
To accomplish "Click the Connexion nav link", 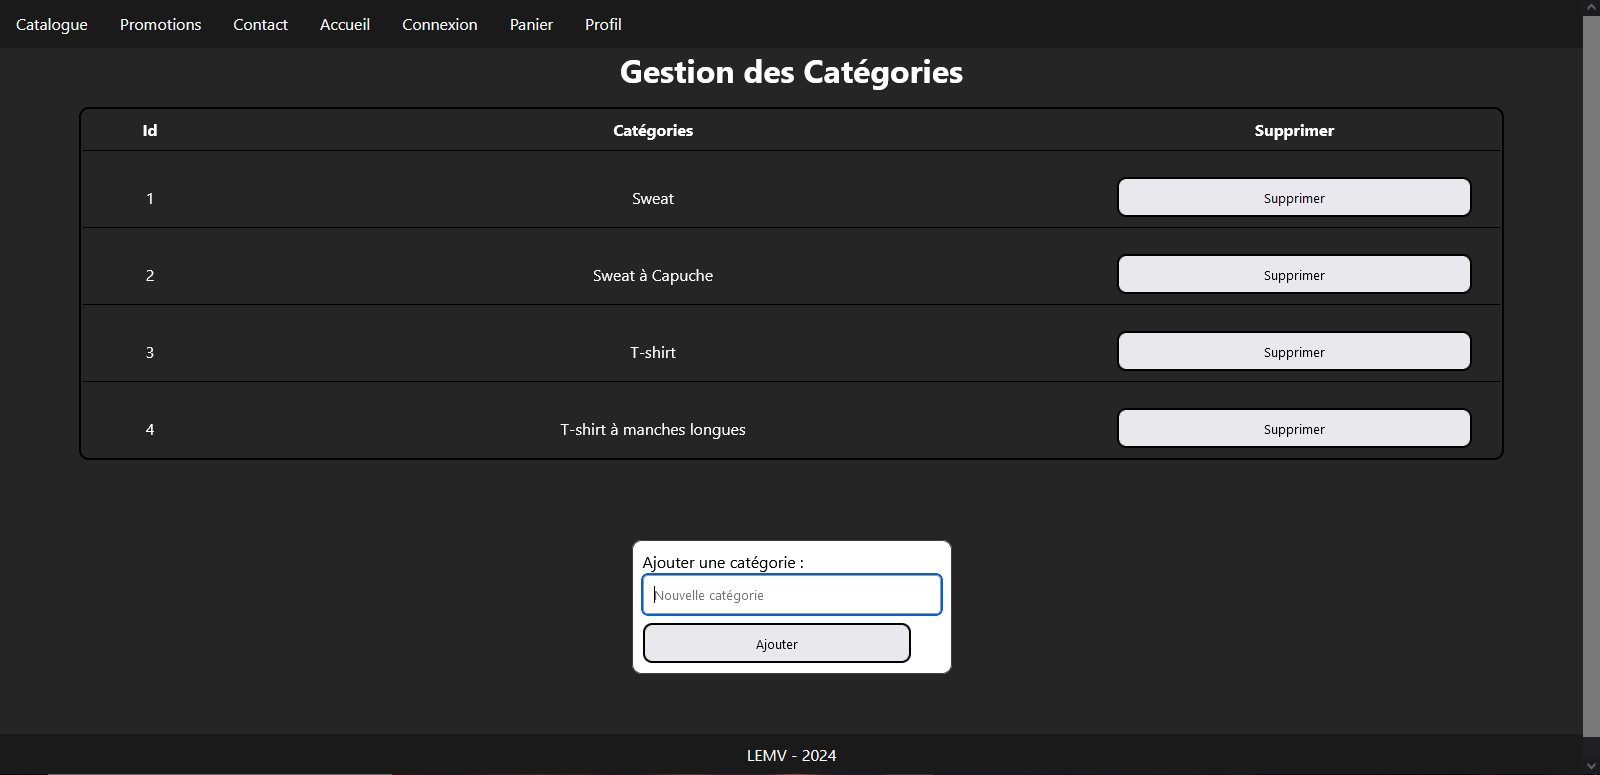I will (x=439, y=24).
